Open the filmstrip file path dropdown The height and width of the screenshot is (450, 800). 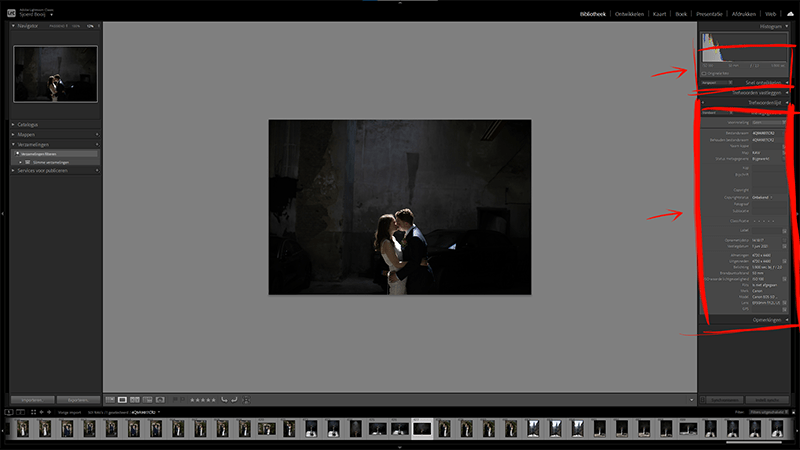click(159, 412)
